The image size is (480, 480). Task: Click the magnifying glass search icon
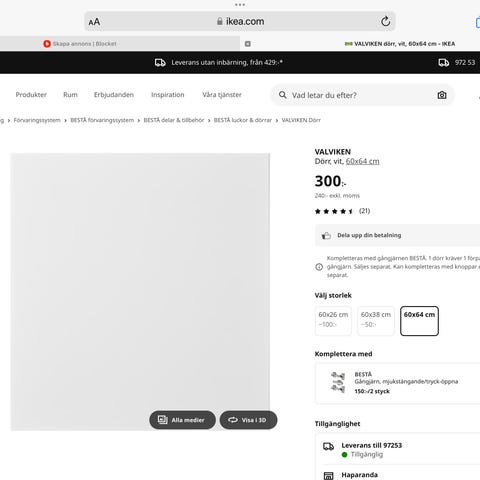point(282,95)
